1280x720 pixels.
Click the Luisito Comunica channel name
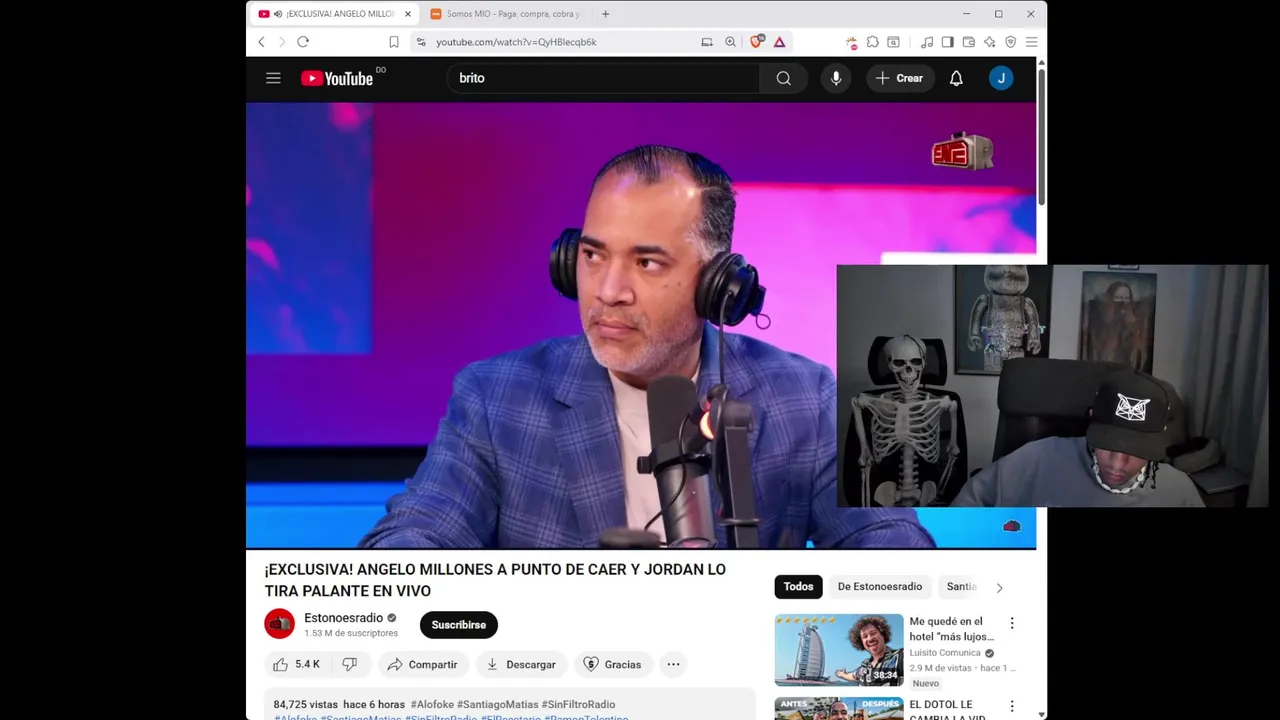tap(944, 653)
